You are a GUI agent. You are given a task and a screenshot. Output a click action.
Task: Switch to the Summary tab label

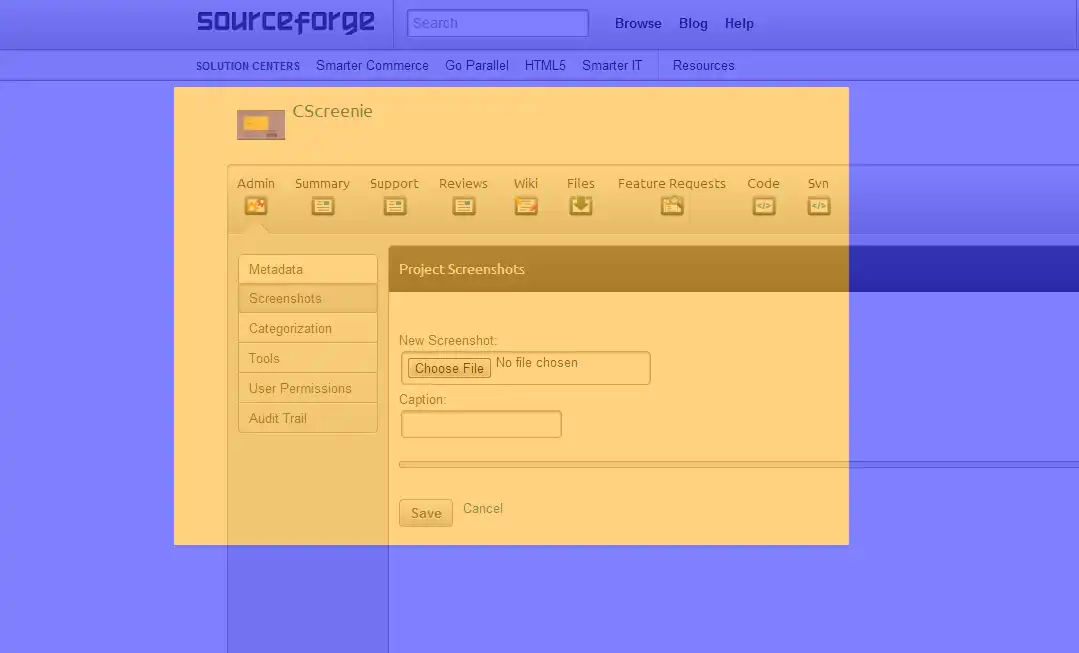[322, 184]
